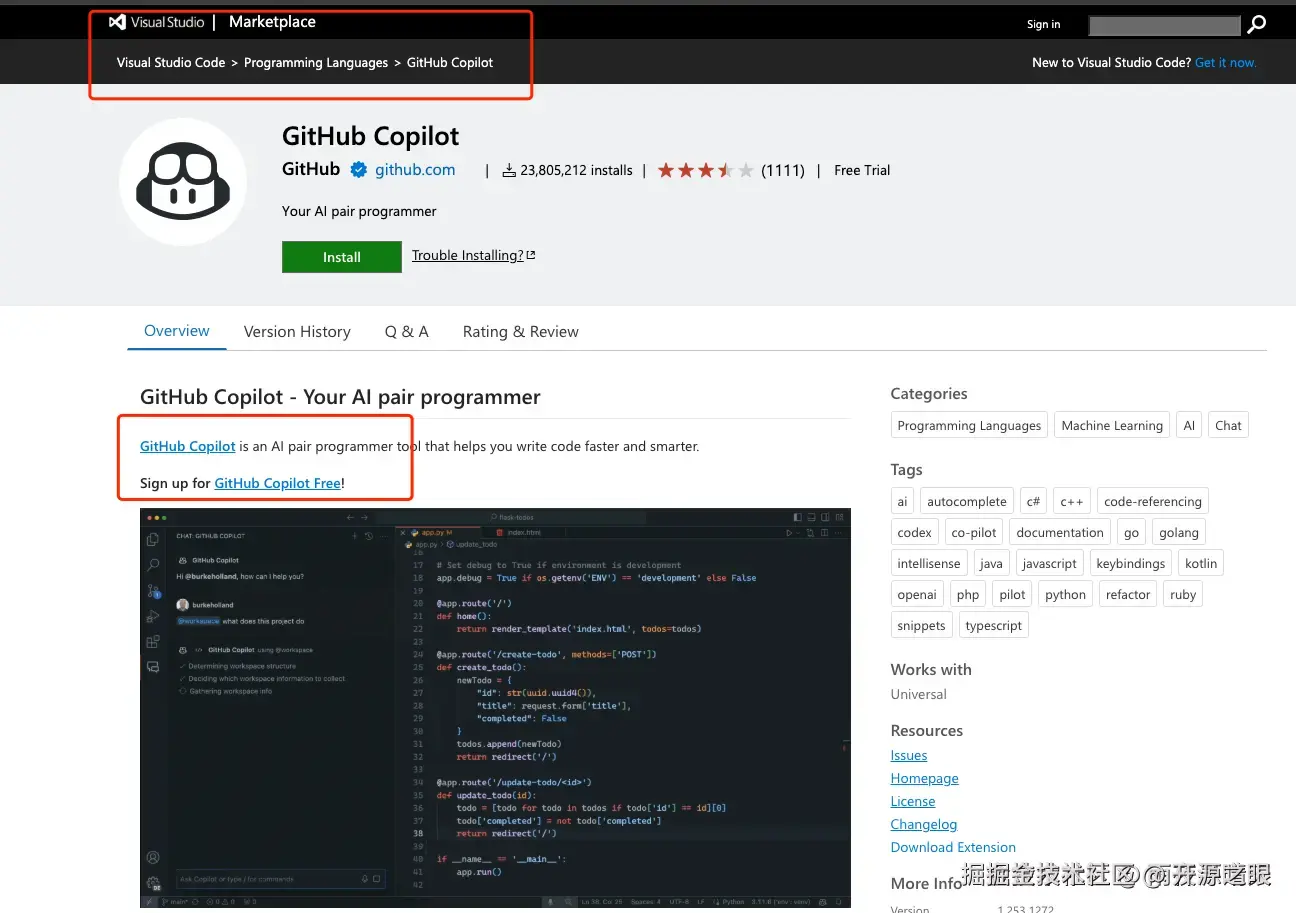
Task: Click the Free Trial label
Action: 862,170
